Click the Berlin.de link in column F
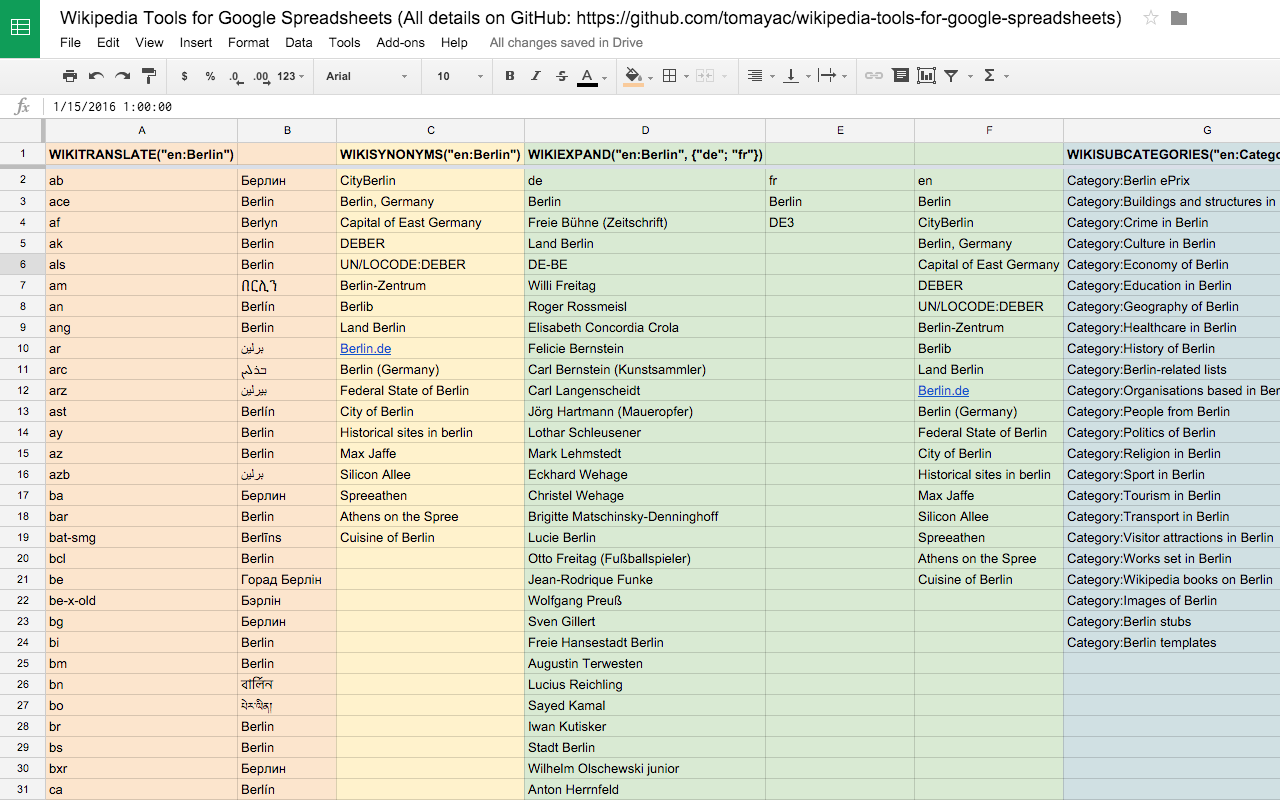The width and height of the screenshot is (1280, 800). click(943, 391)
